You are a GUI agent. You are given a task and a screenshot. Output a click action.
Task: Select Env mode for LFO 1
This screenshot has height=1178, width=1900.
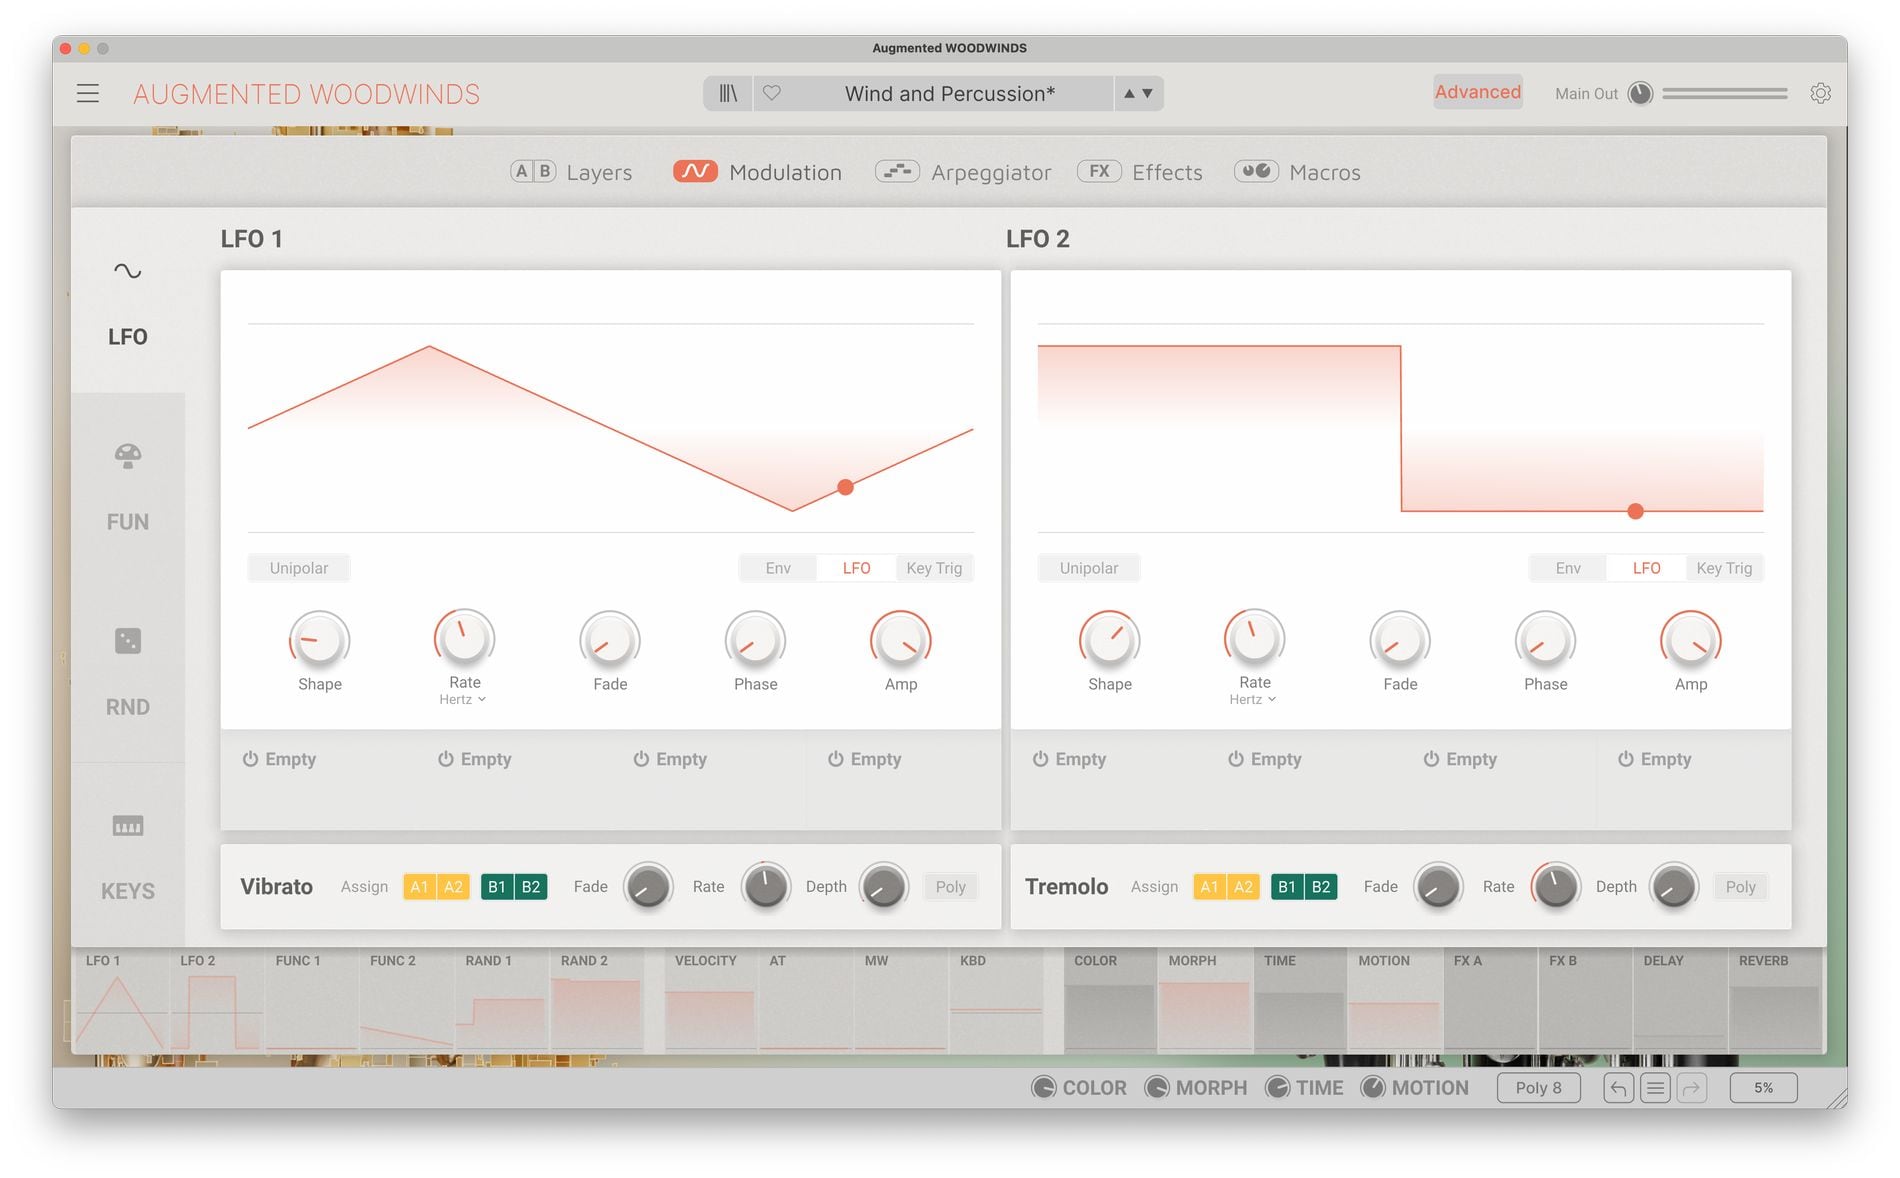(778, 568)
